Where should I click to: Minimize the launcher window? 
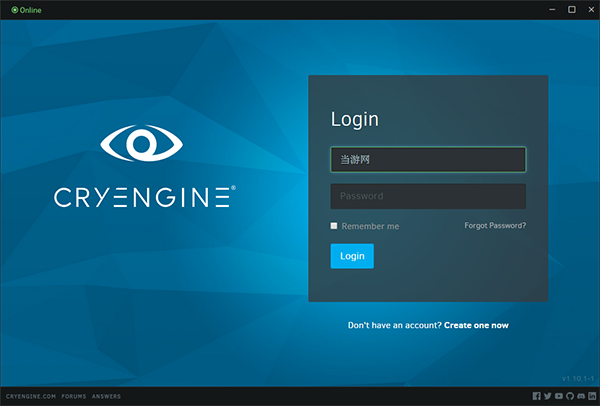(x=552, y=10)
